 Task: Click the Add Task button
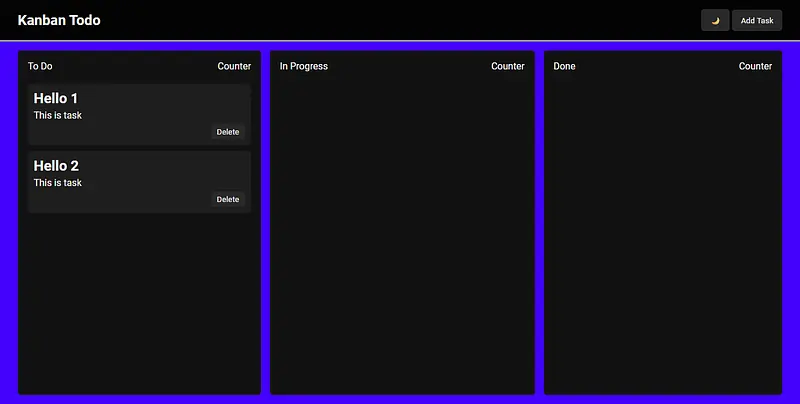[x=757, y=20]
